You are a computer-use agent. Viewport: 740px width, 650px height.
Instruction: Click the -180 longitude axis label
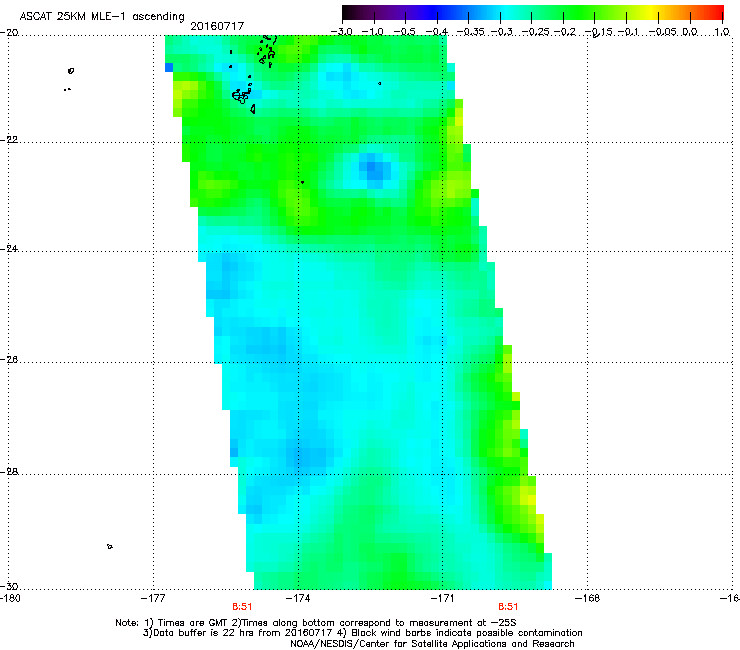tap(10, 598)
